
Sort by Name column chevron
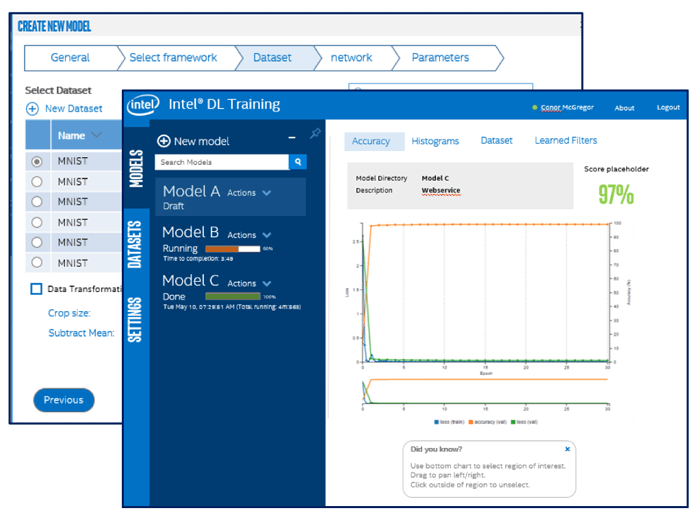click(x=96, y=135)
